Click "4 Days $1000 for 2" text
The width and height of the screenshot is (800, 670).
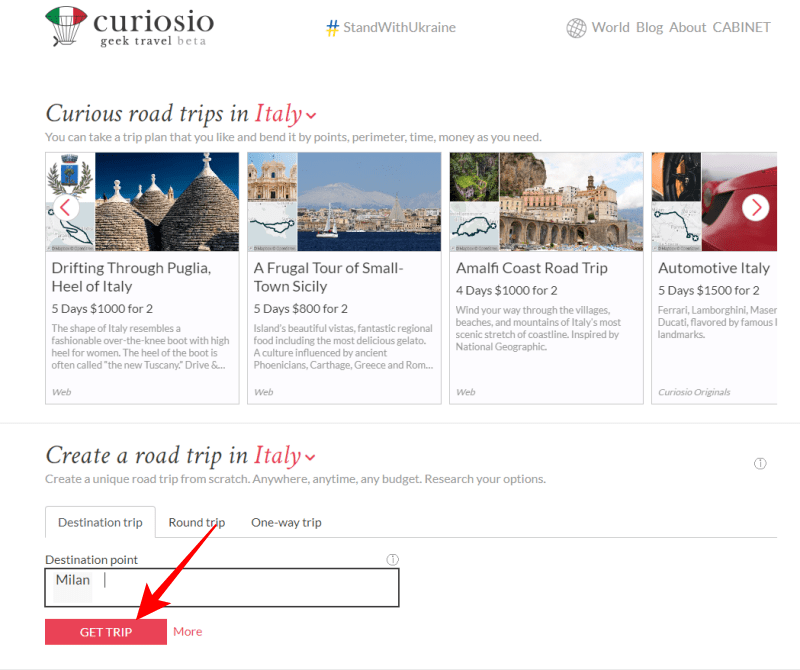pyautogui.click(x=506, y=290)
